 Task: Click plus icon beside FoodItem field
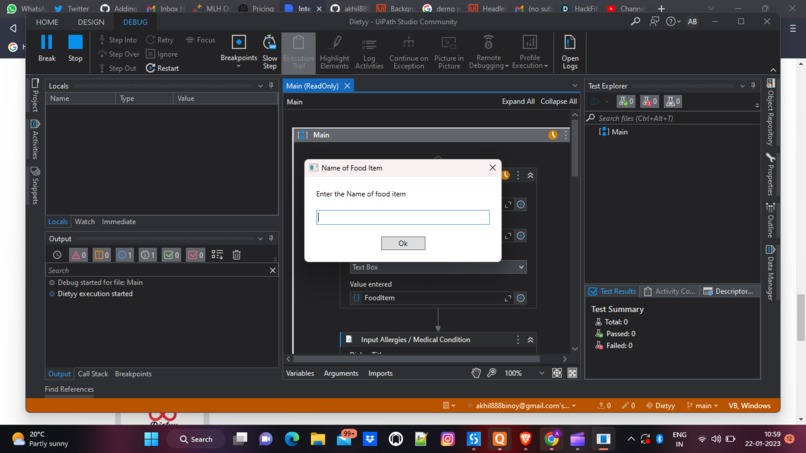[x=521, y=298]
